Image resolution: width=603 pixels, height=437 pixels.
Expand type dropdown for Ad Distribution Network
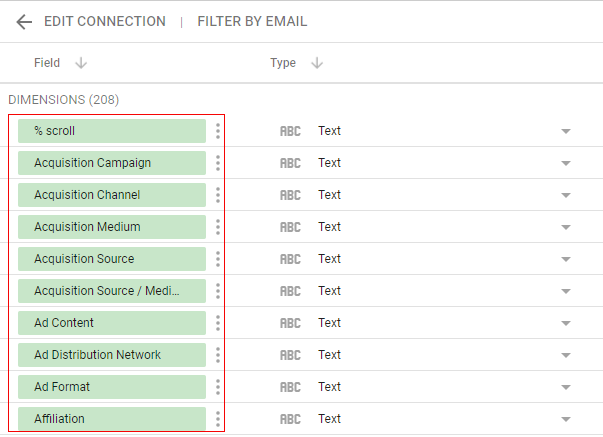[x=565, y=355]
